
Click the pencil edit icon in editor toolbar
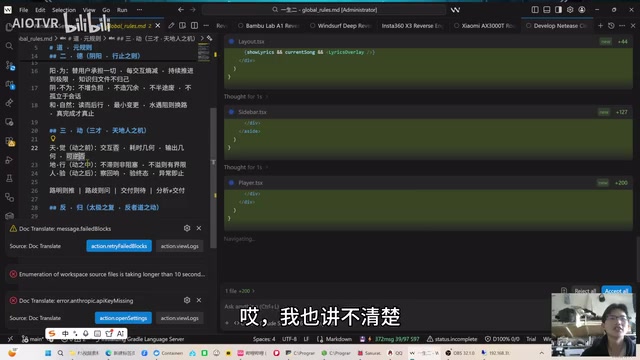171,26
